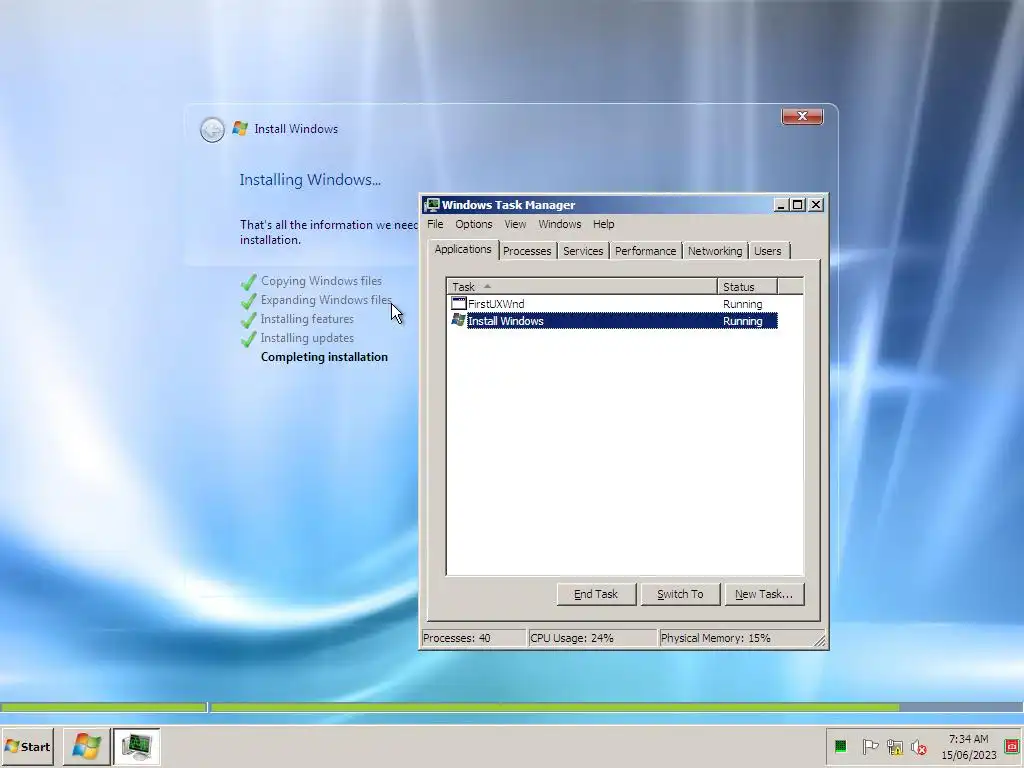
Task: Maximize the Windows Task Manager window
Action: coord(797,205)
